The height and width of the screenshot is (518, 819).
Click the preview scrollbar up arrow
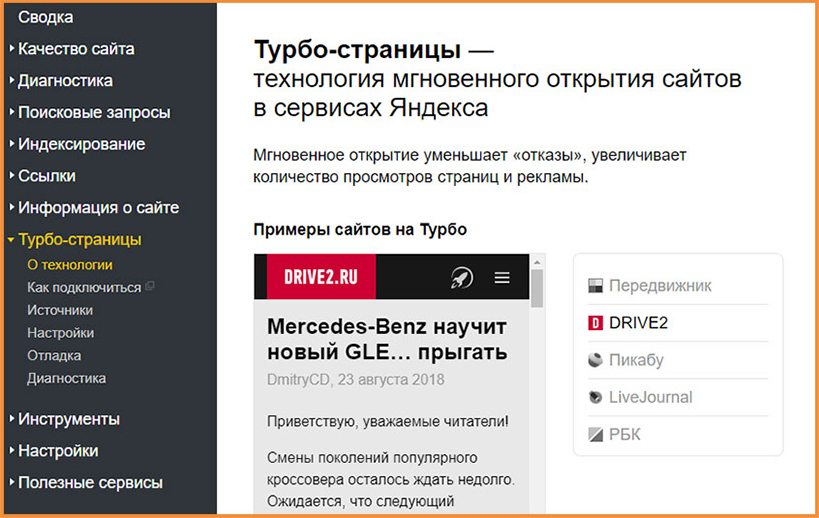click(537, 261)
